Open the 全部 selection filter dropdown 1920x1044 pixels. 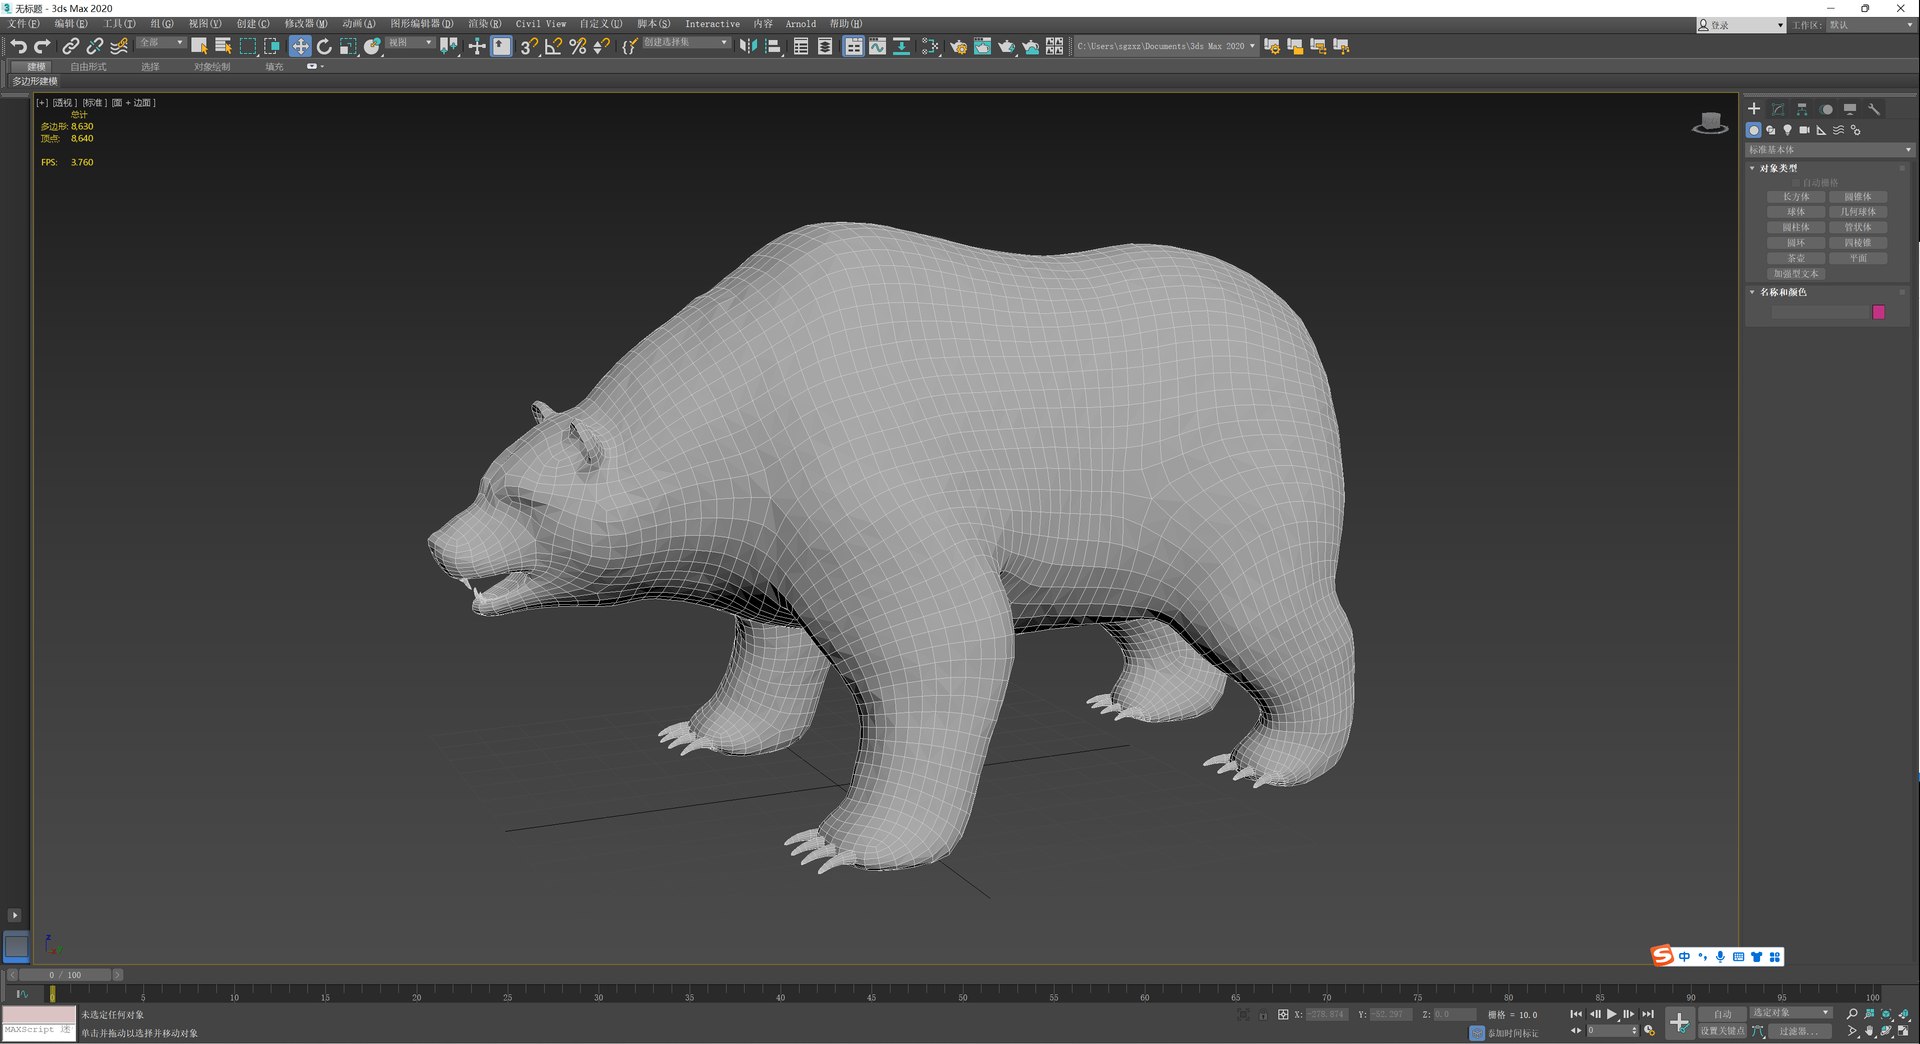click(161, 43)
